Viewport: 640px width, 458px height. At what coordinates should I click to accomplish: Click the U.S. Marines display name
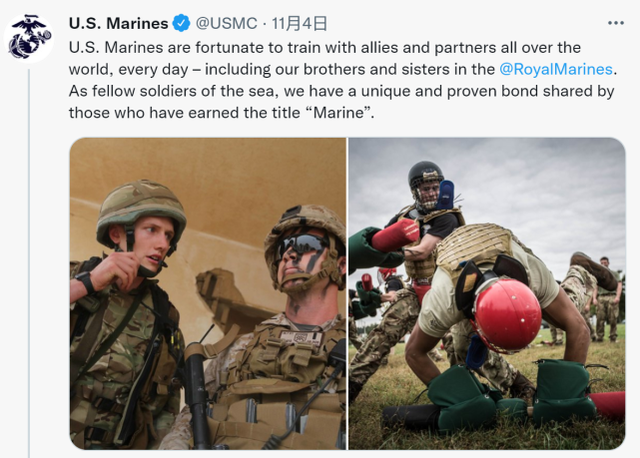[118, 23]
